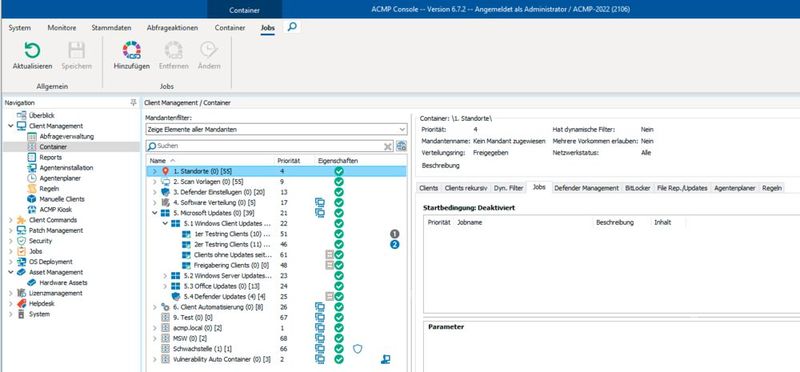Select the Schwachstelle (1) [1] container row

coord(276,349)
